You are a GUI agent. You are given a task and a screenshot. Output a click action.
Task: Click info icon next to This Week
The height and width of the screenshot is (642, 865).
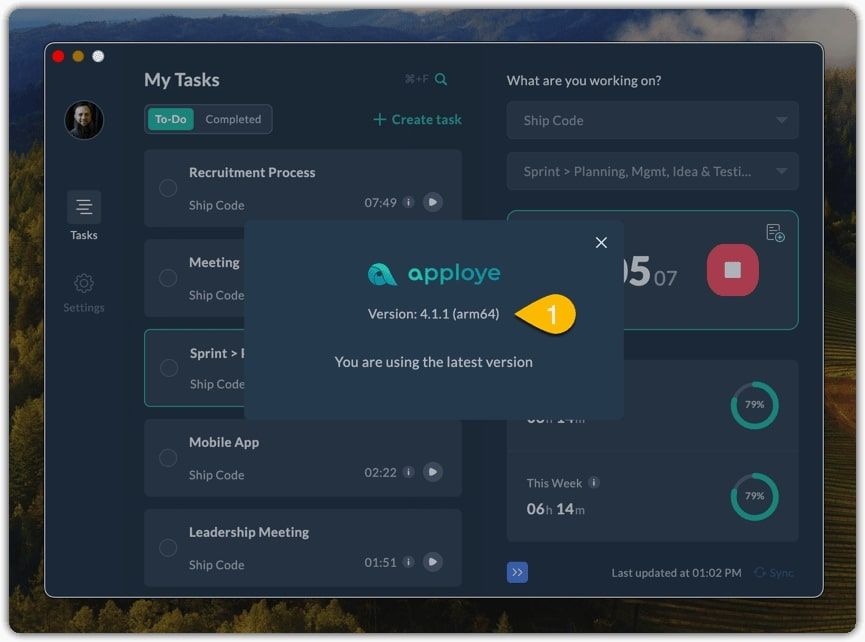[x=594, y=483]
